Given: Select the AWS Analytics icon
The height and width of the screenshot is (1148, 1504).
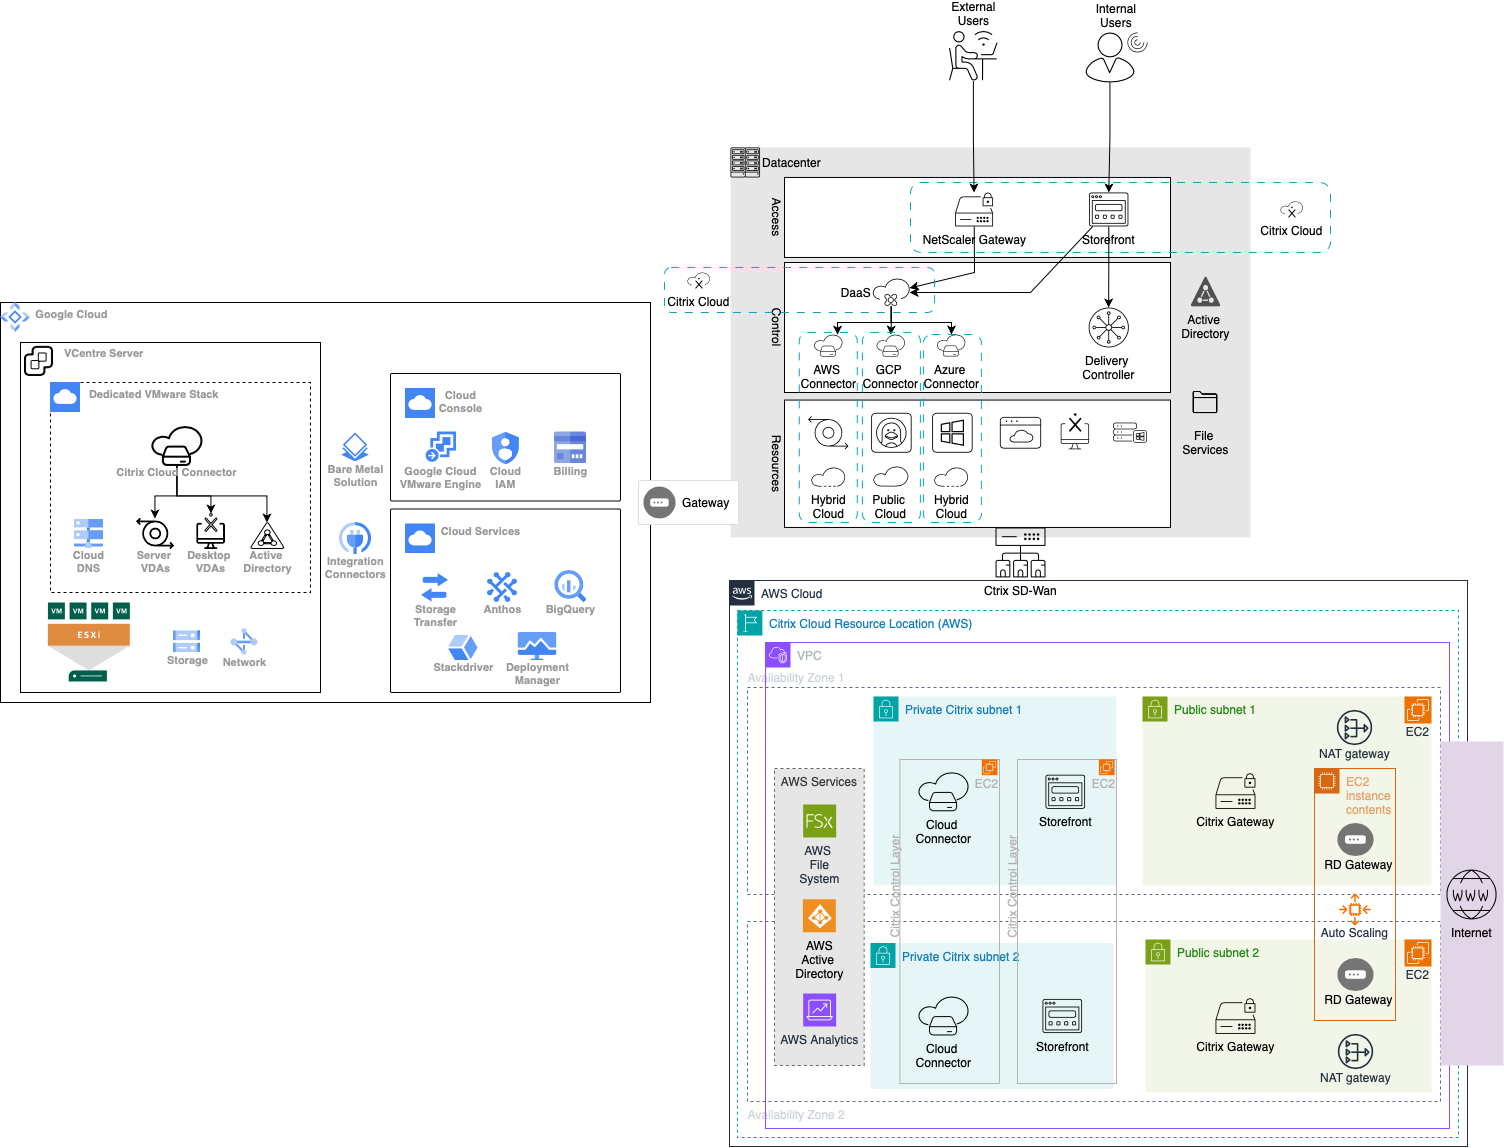Looking at the screenshot, I should (819, 1010).
